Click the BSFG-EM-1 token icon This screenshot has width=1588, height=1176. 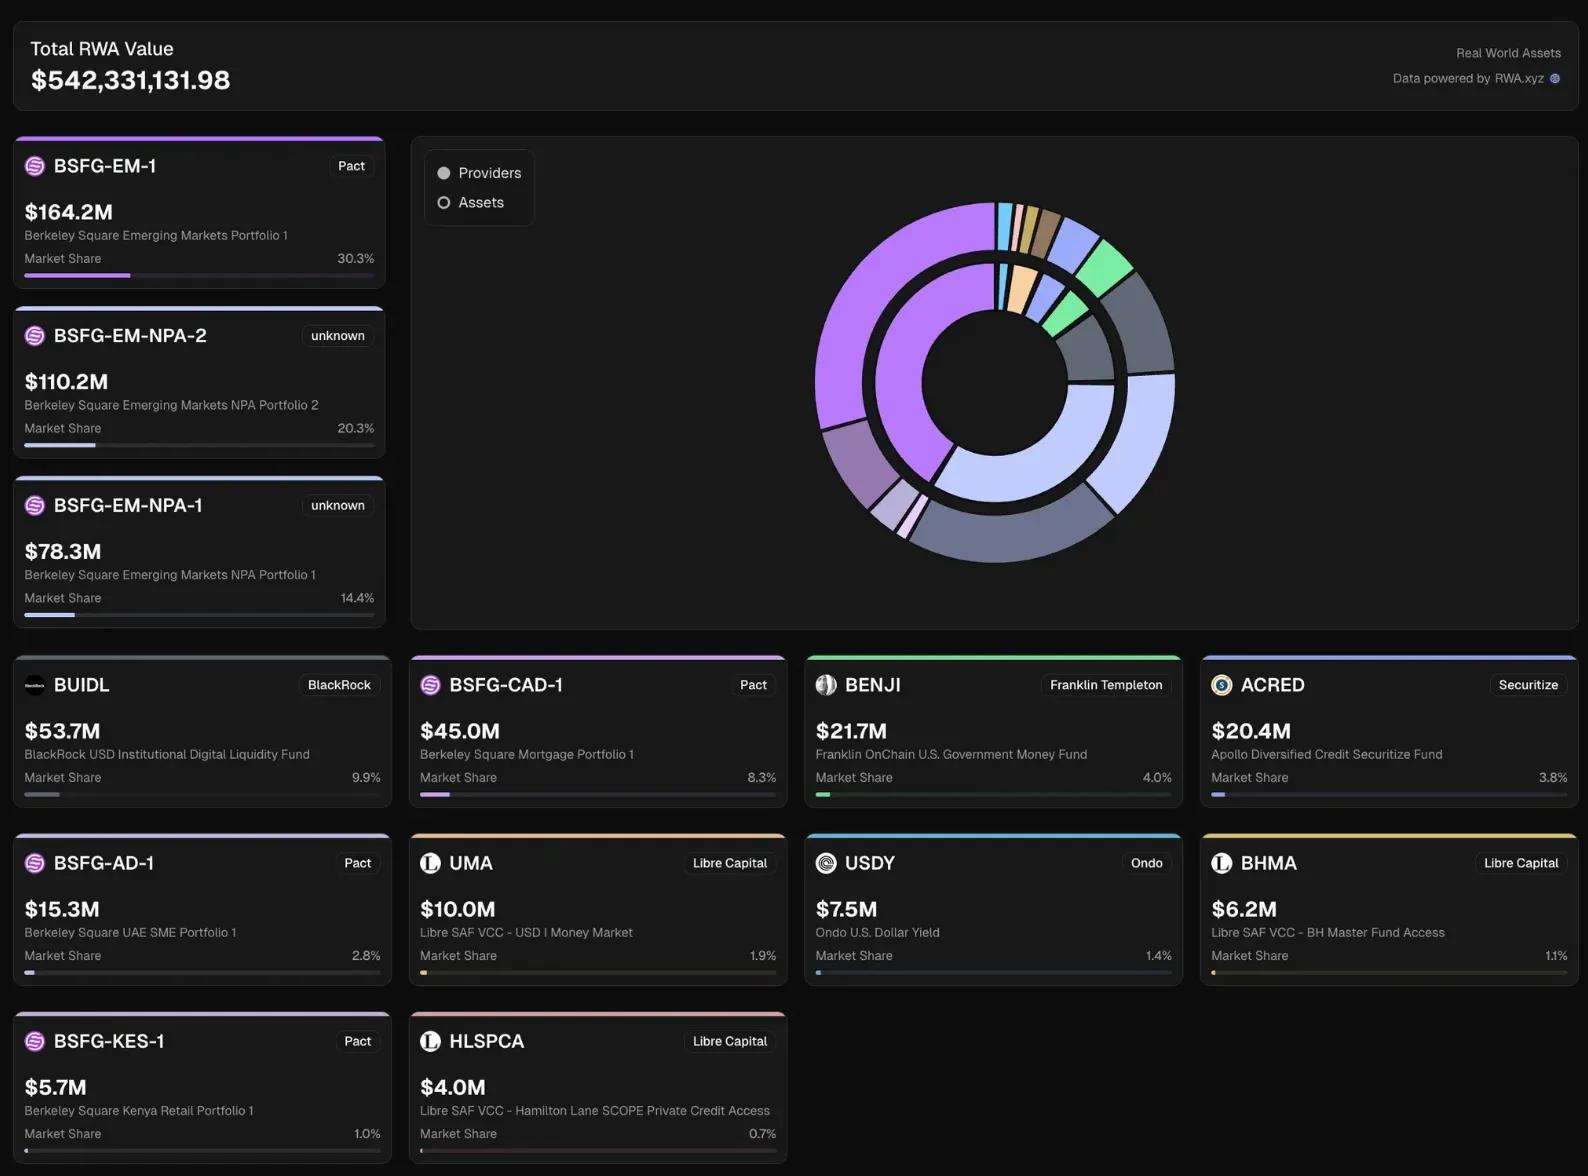[35, 166]
